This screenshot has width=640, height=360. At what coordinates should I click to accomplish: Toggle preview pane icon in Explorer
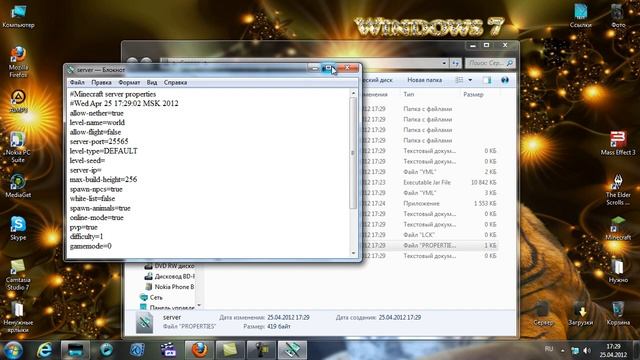(x=487, y=80)
